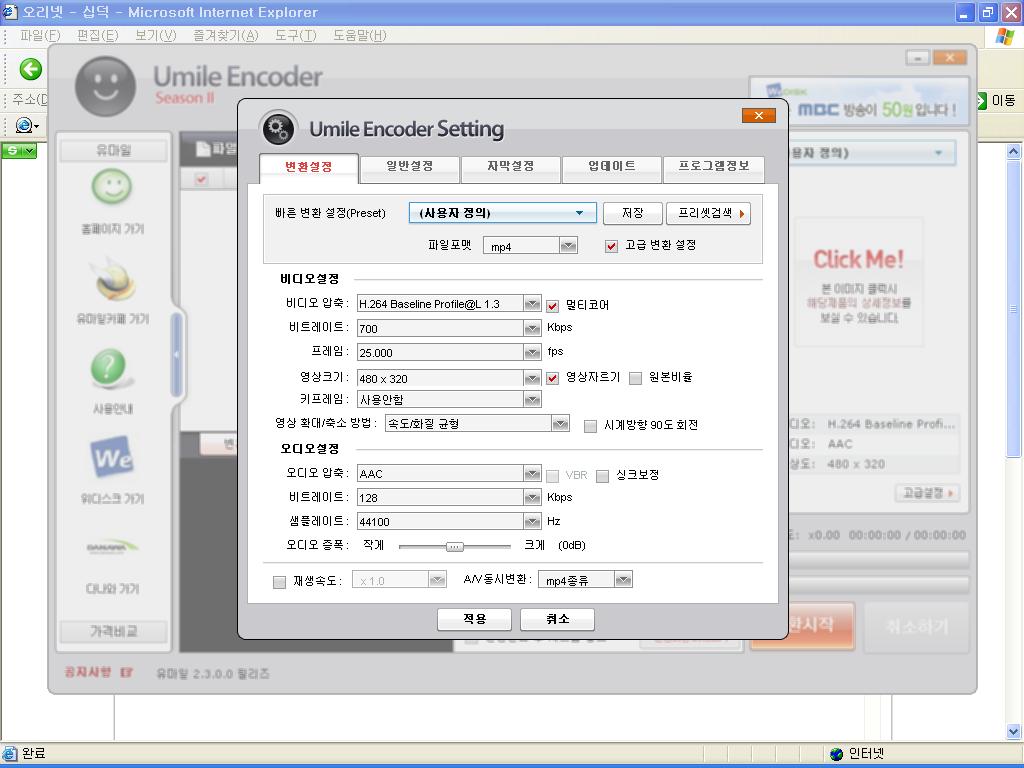Toggle the 영상자르기 checkbox
Image resolution: width=1024 pixels, height=768 pixels.
click(x=552, y=378)
